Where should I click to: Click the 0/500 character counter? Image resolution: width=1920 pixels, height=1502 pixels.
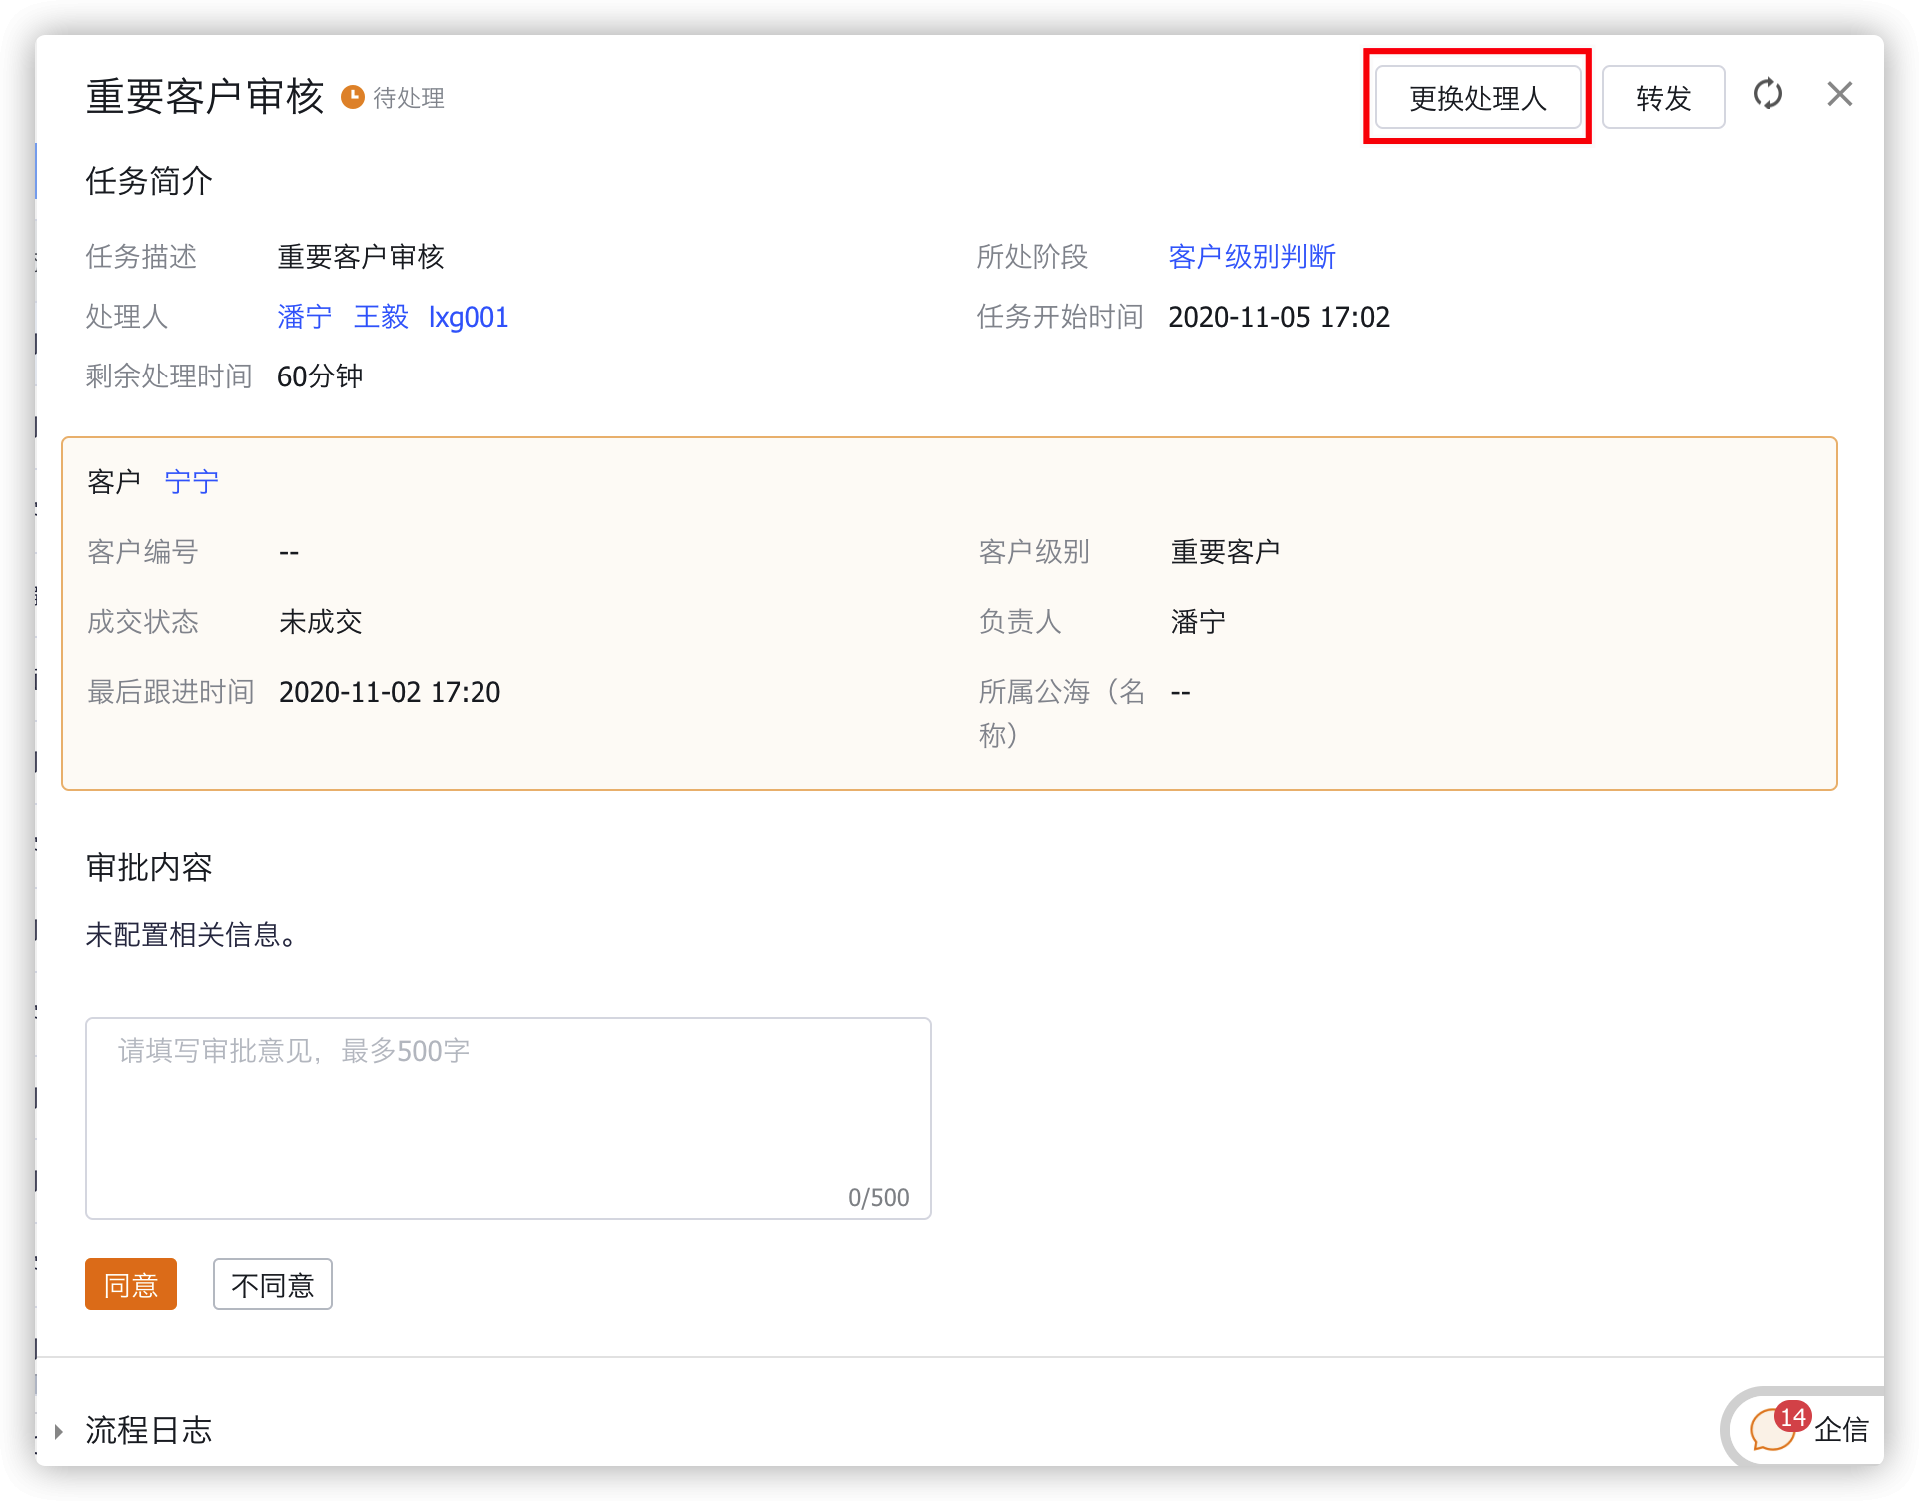pos(878,1197)
